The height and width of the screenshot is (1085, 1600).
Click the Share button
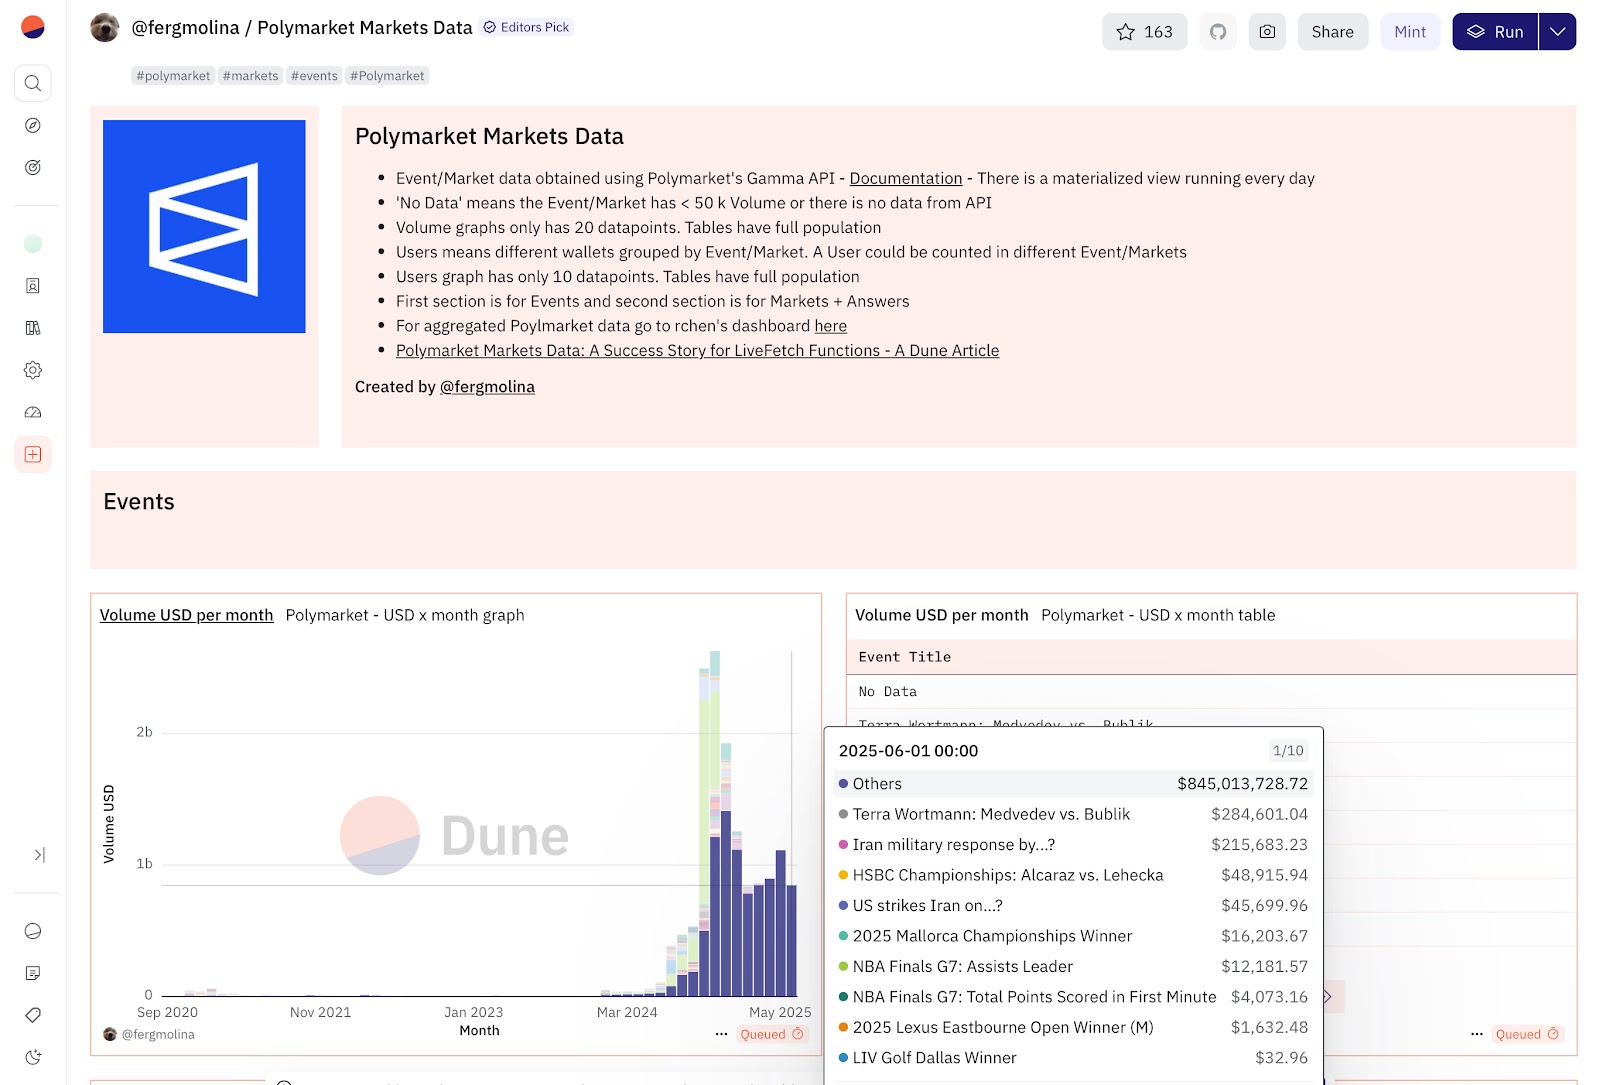tap(1332, 32)
